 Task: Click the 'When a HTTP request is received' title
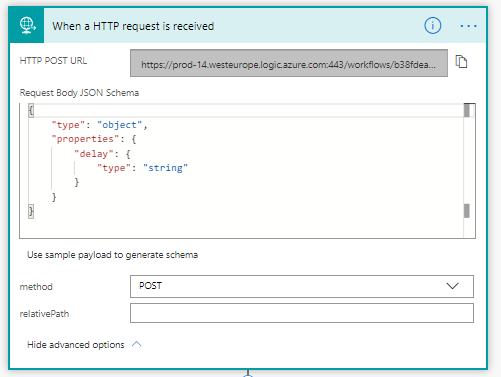(x=133, y=26)
